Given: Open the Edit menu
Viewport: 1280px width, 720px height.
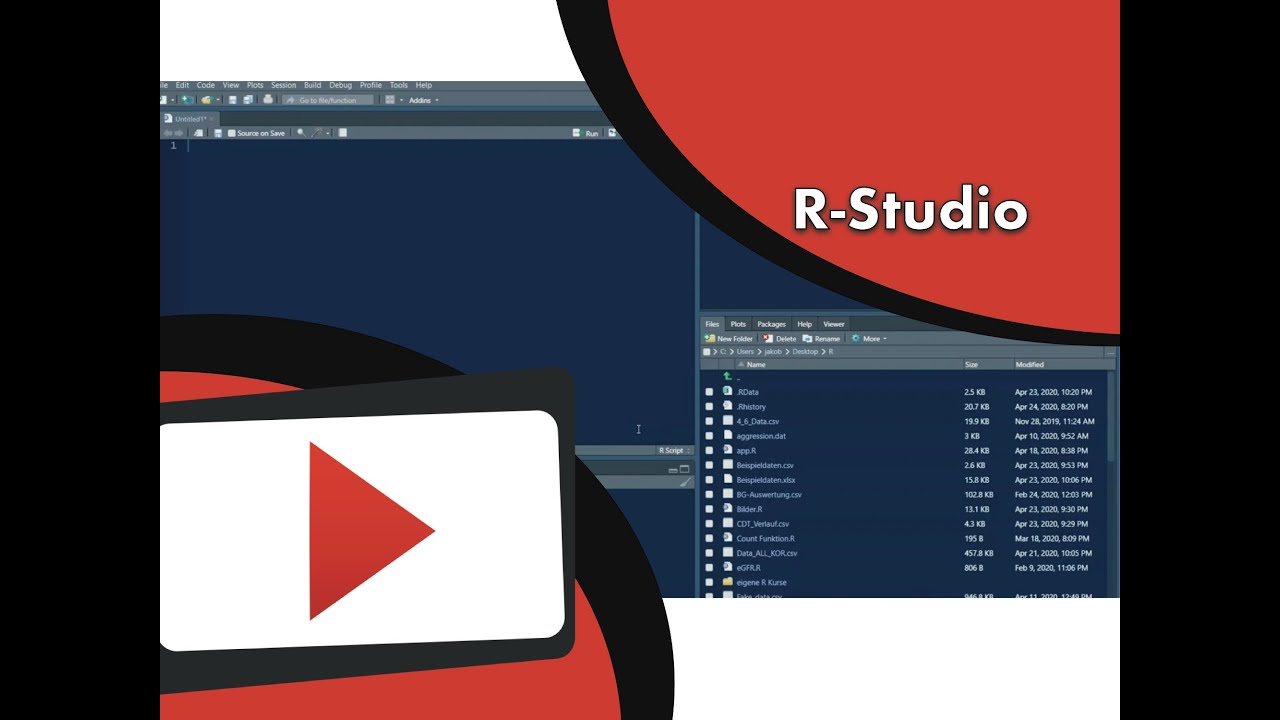Looking at the screenshot, I should (x=182, y=85).
